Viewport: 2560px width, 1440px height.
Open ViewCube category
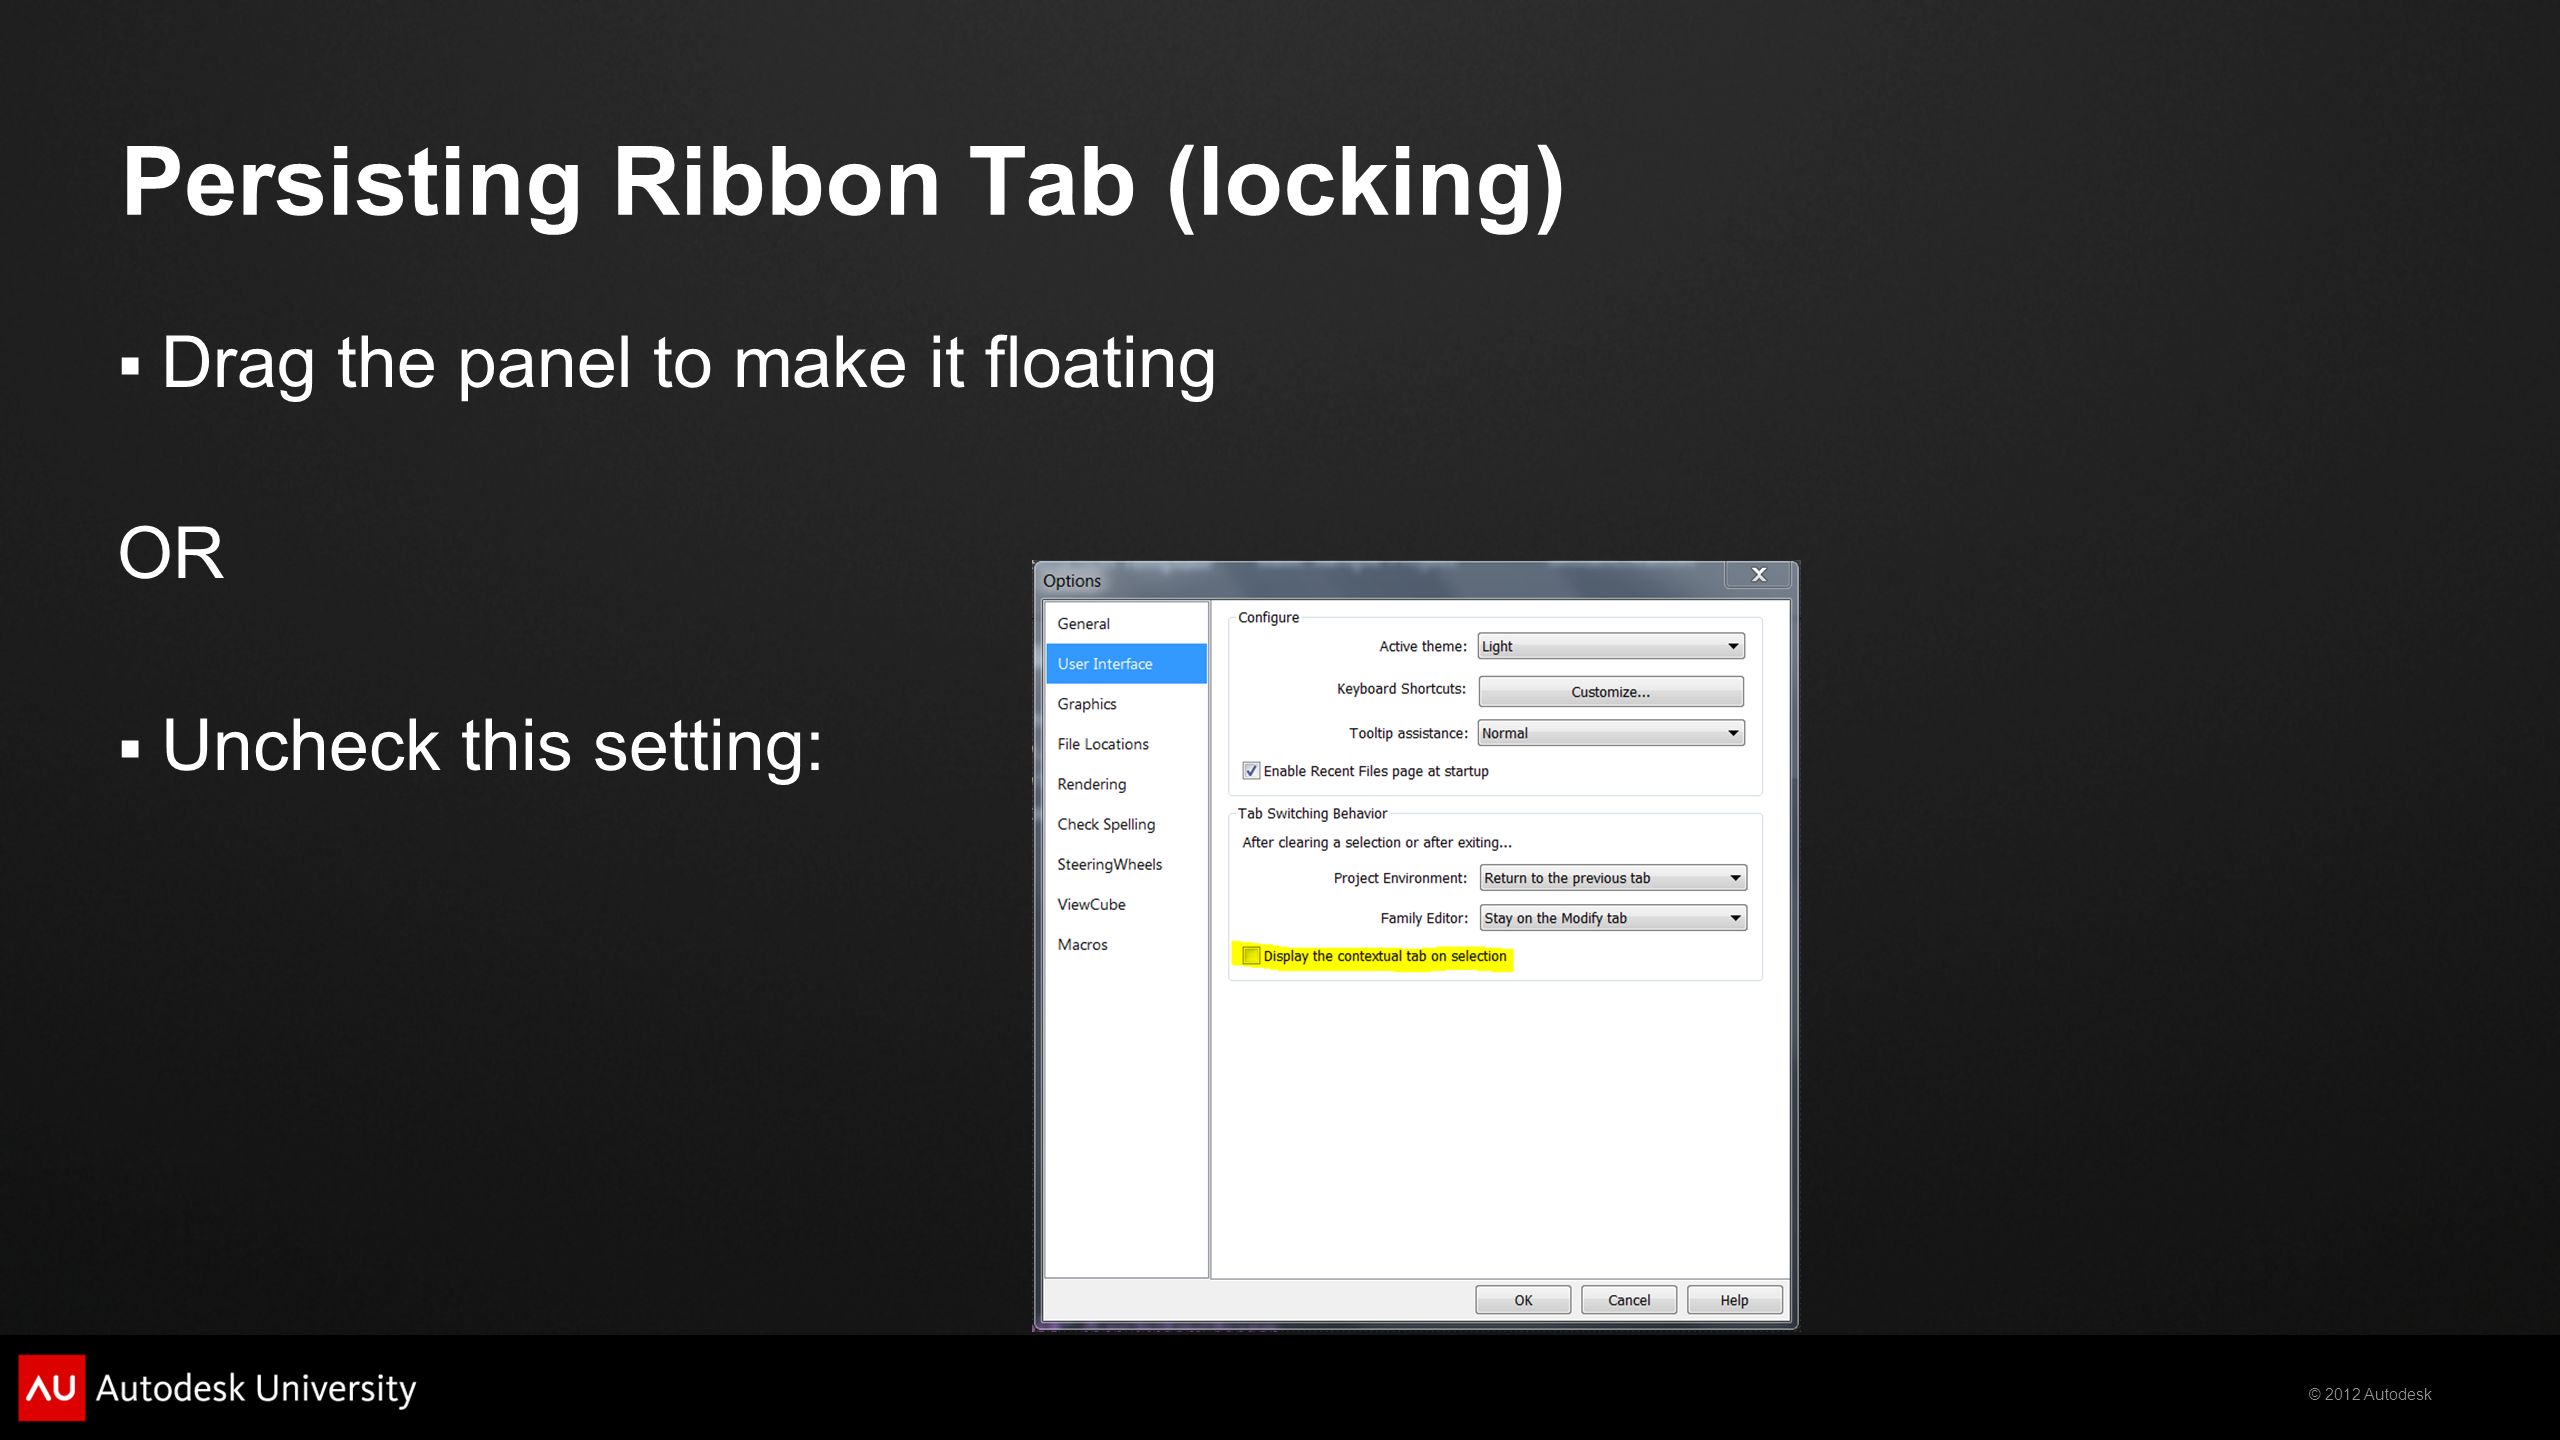(x=1126, y=903)
